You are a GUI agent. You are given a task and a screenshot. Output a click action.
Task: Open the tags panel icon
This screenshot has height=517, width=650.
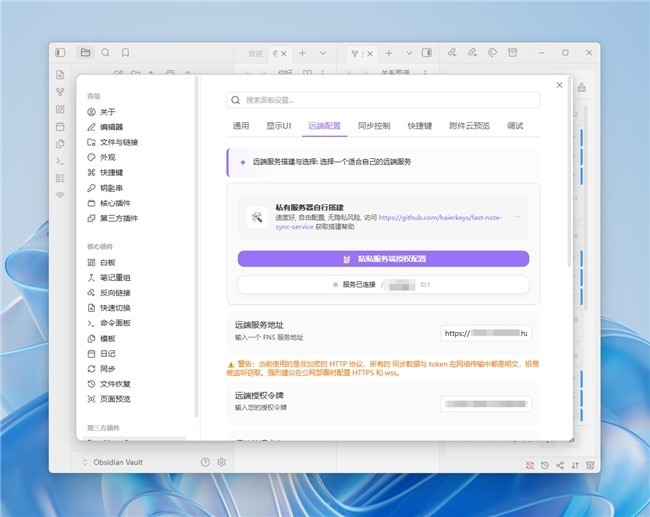click(x=492, y=53)
